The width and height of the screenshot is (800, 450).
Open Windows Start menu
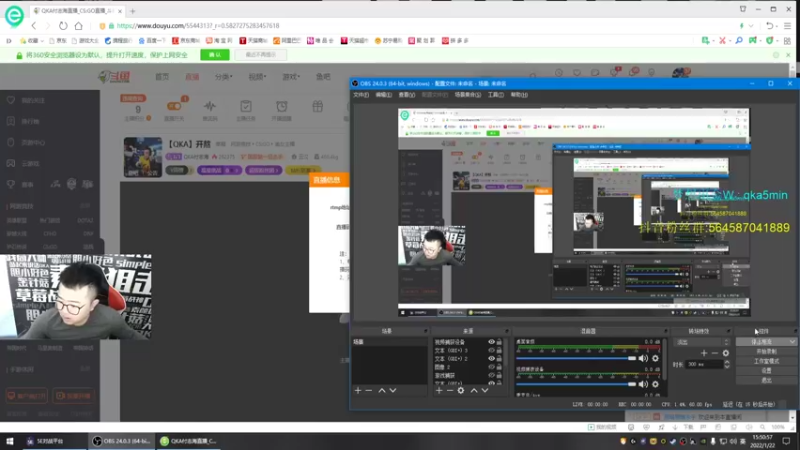[10, 441]
